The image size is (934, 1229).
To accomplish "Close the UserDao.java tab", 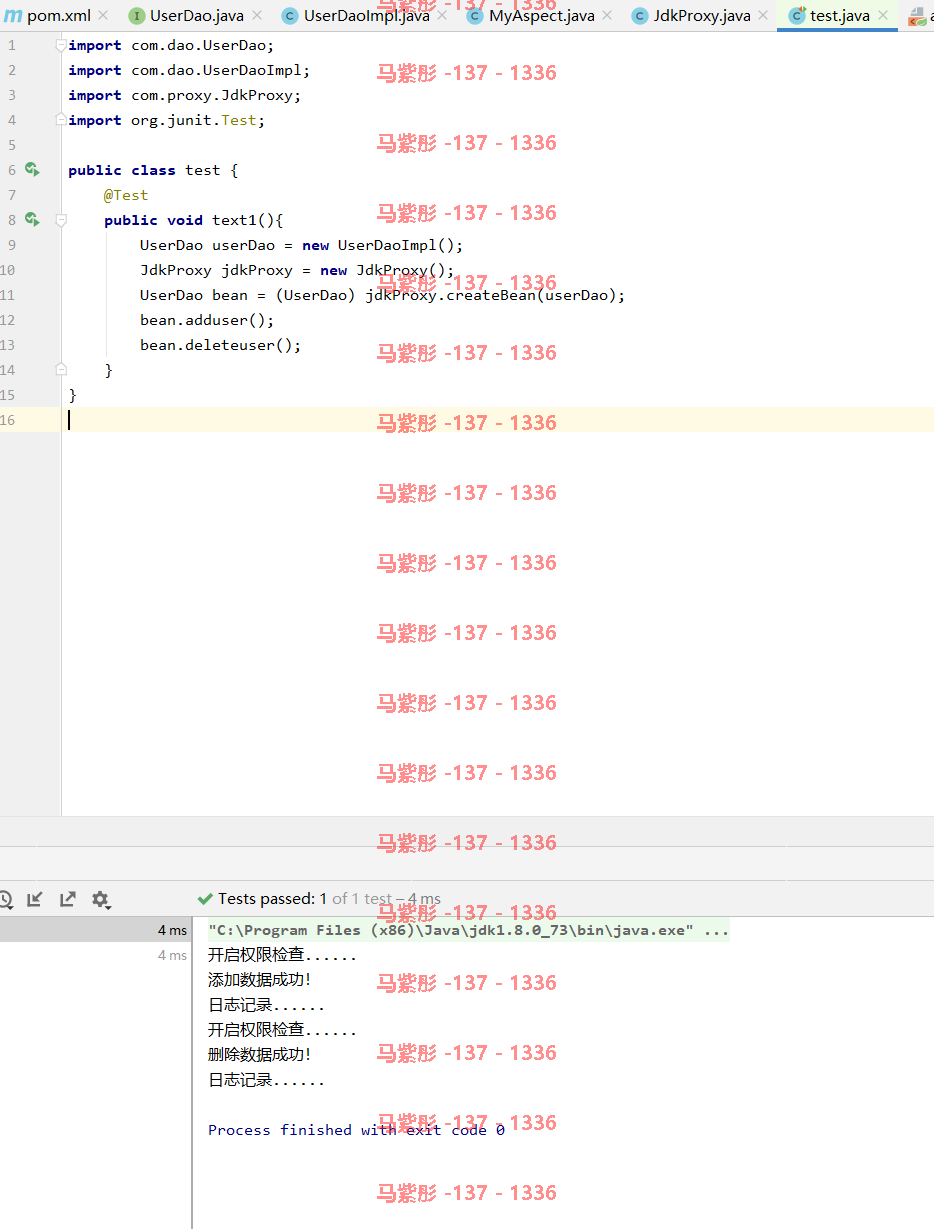I will pos(256,16).
